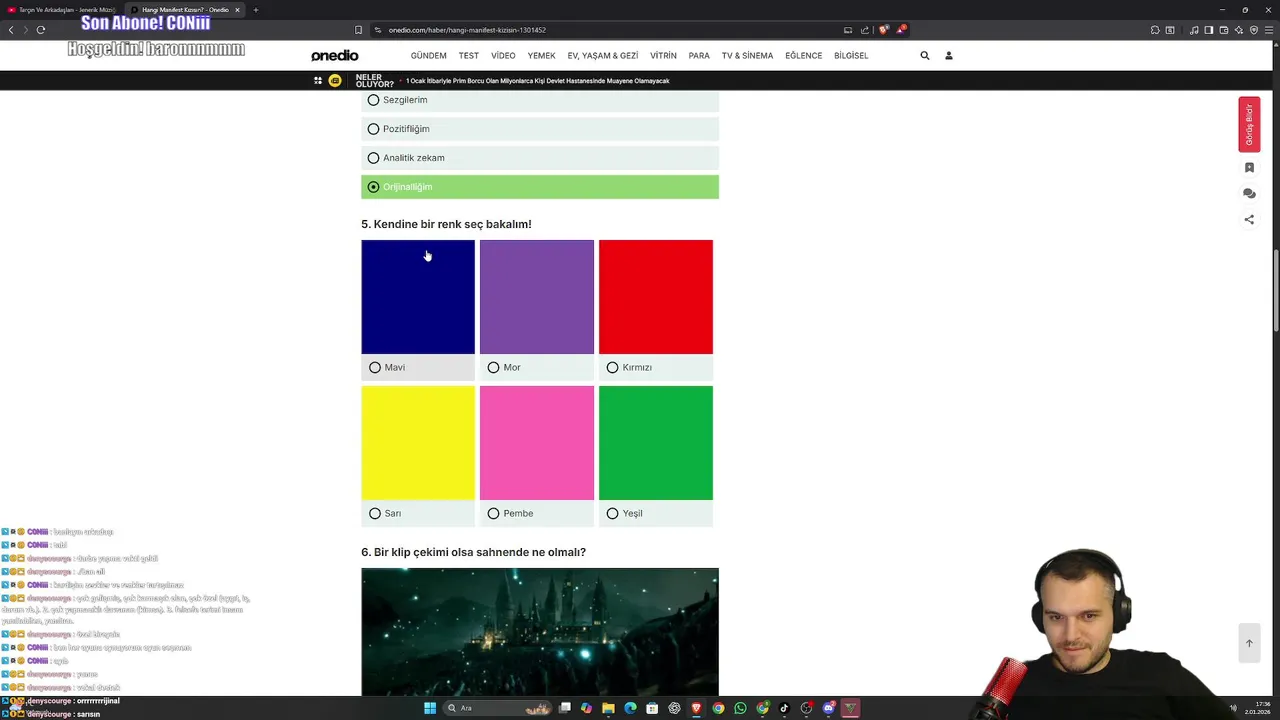This screenshot has width=1280, height=720.
Task: Open the grid menu icon beside Neler Oluyor
Action: pyautogui.click(x=318, y=80)
